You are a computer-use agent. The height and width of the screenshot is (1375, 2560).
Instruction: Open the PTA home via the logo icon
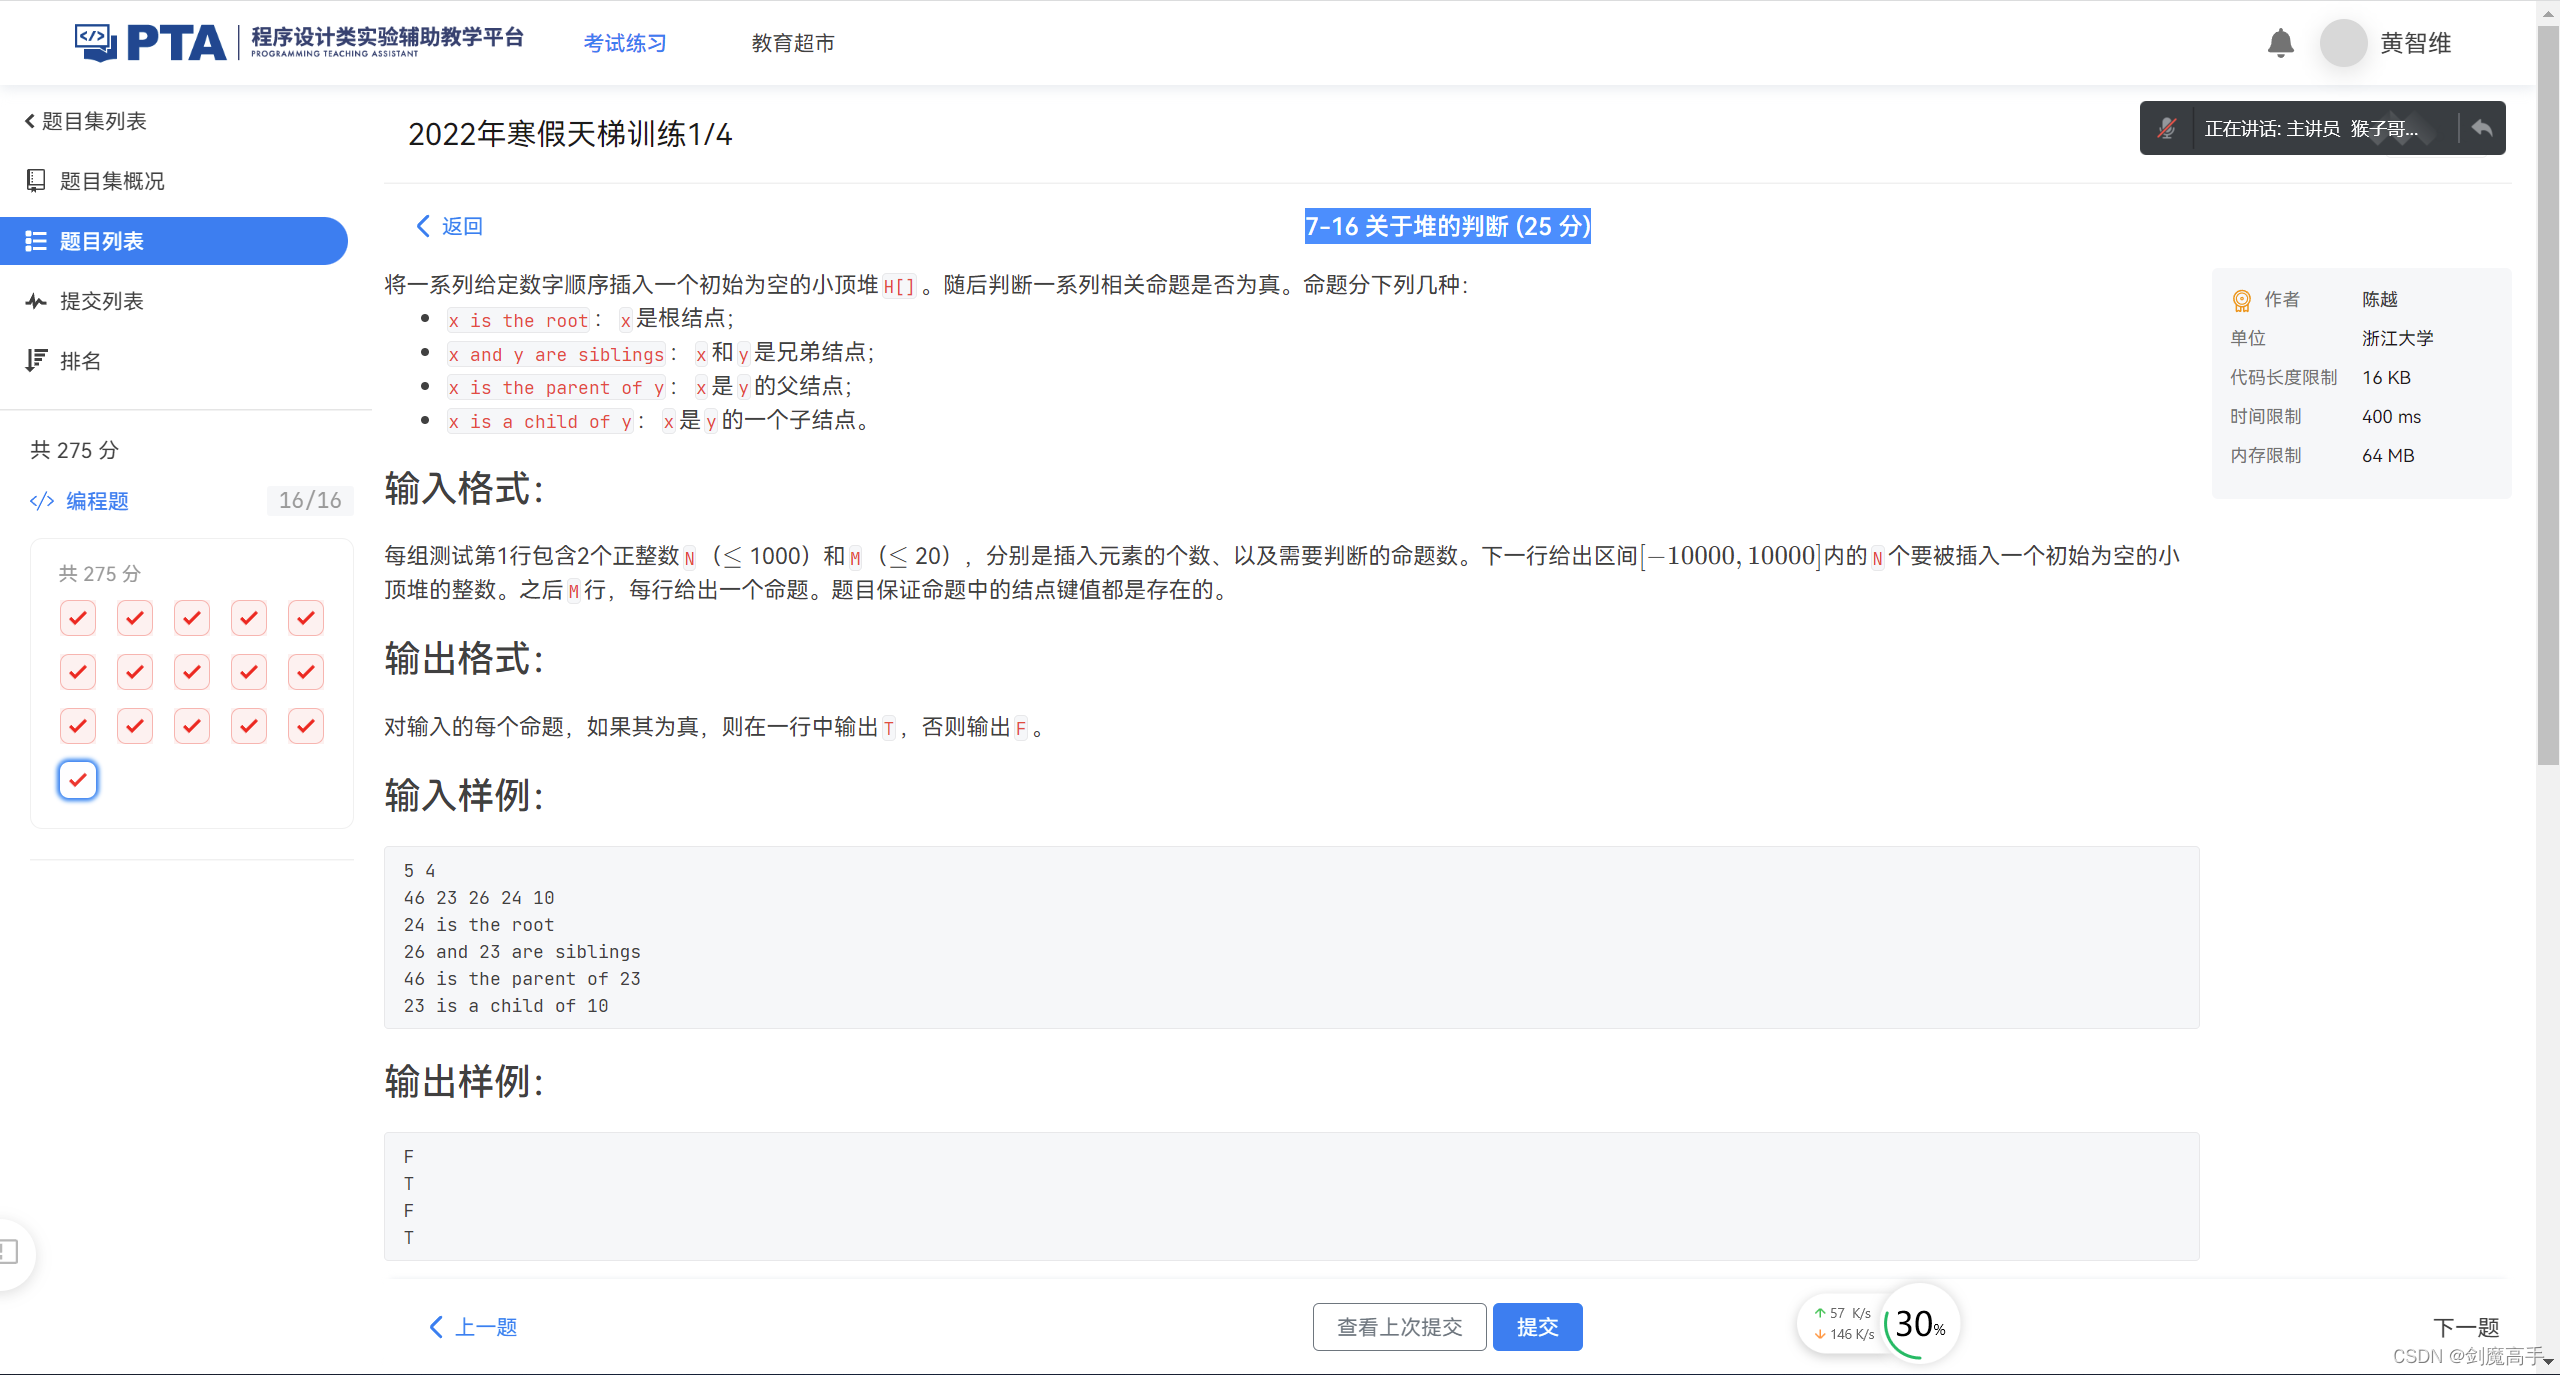97,41
